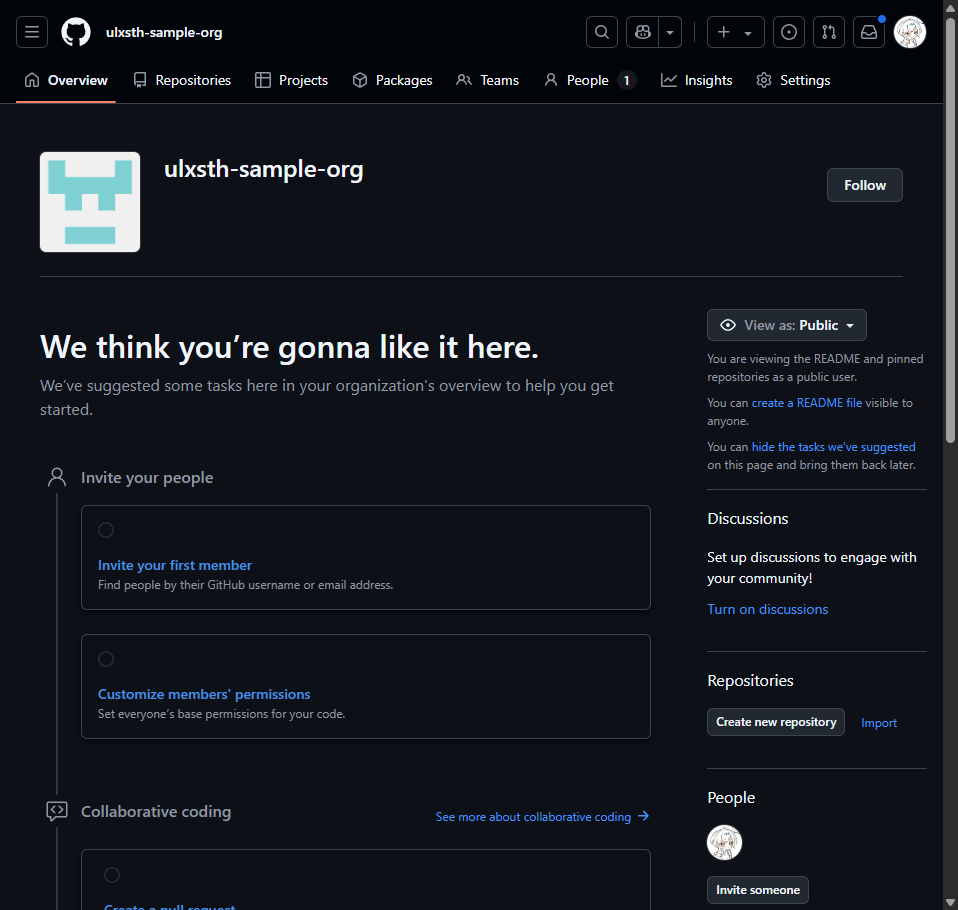Click the create a README file link
Screen dimensions: 958x910
[x=806, y=403]
